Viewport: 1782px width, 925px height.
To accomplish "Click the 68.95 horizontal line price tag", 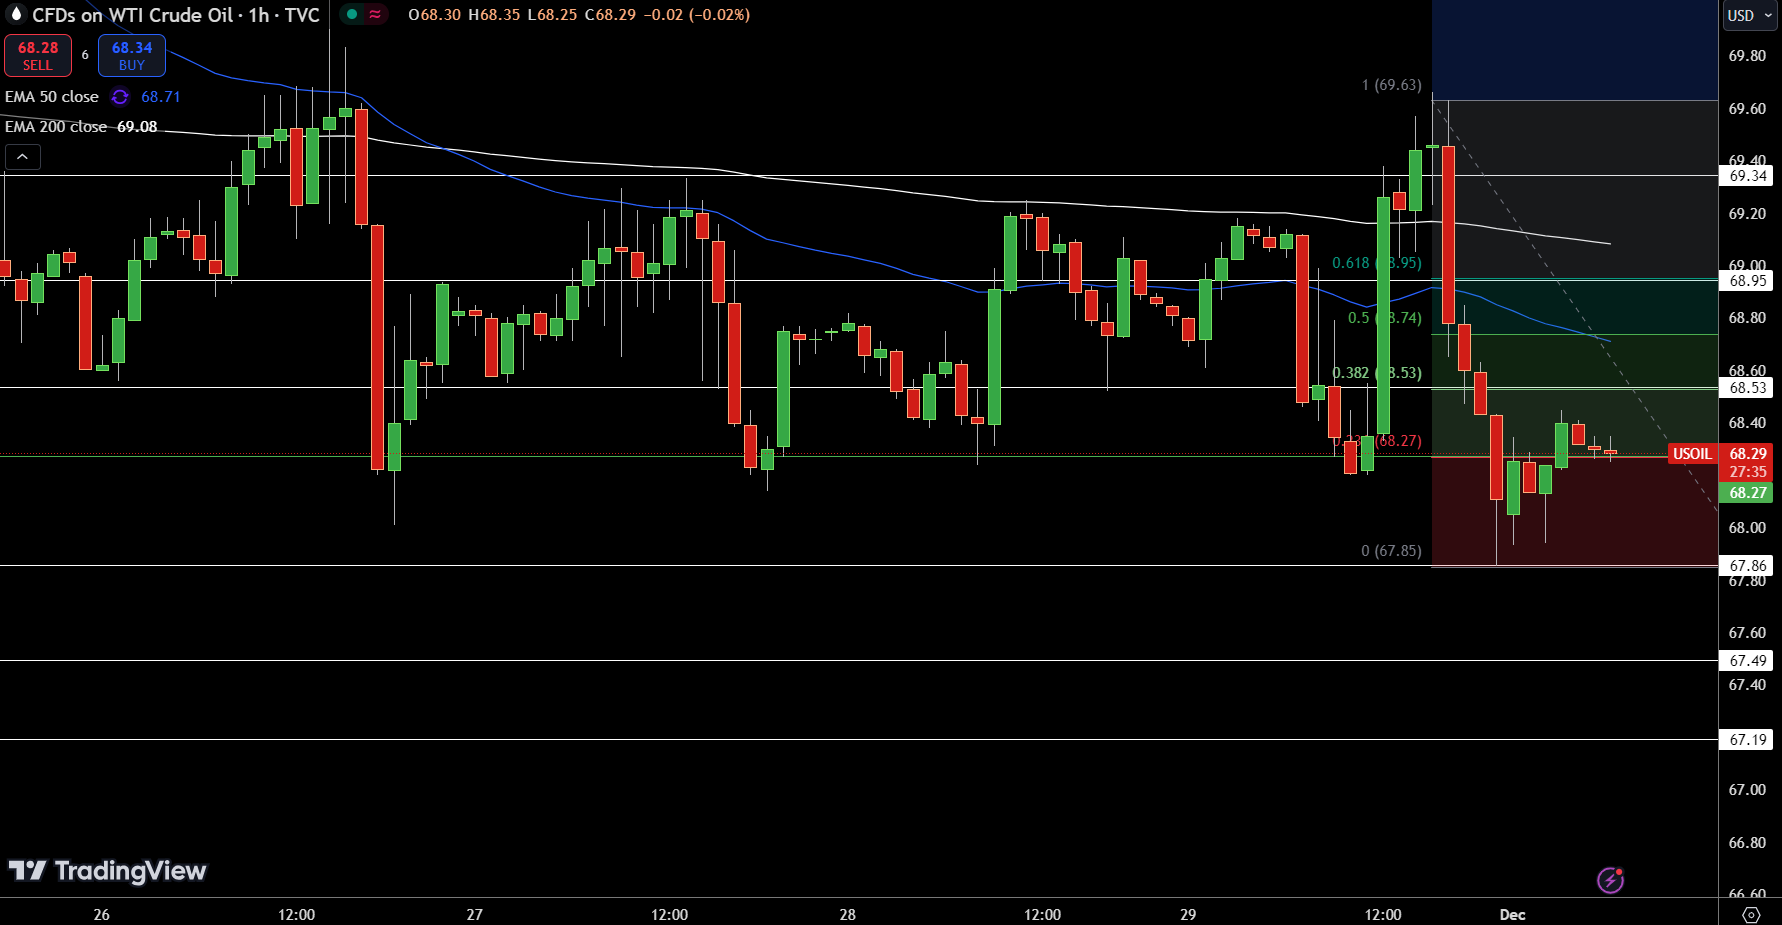I will (1748, 281).
